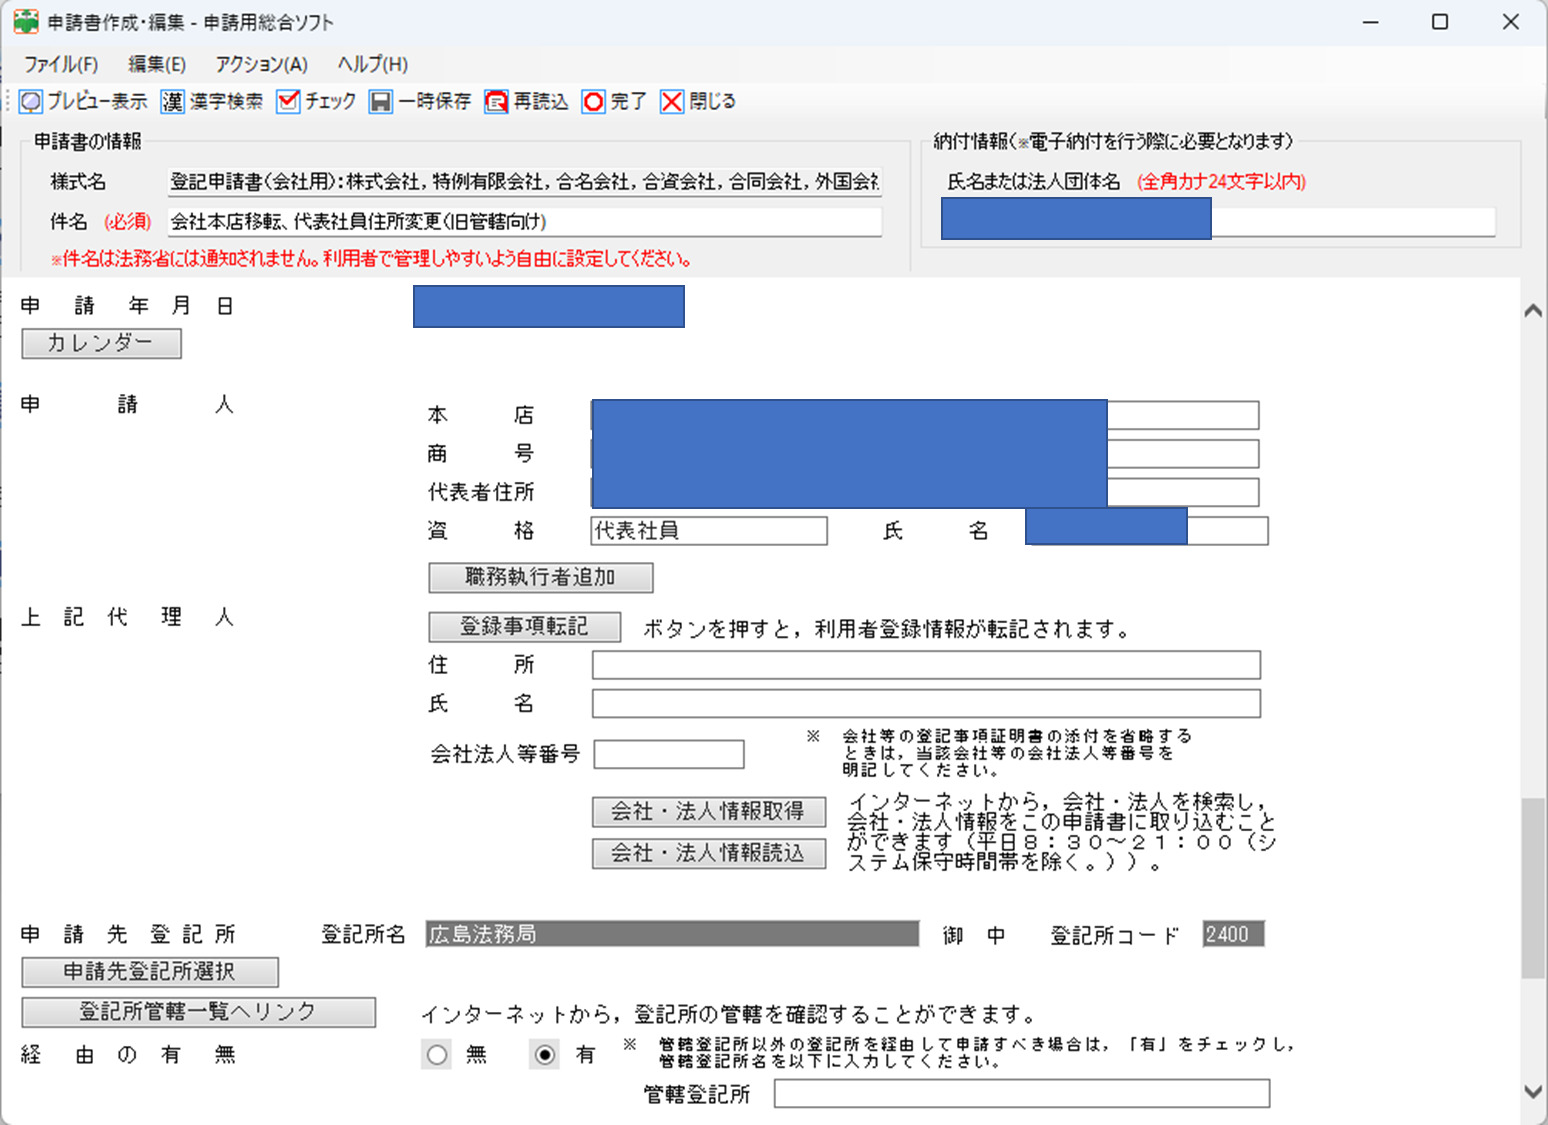Click the 代表者住所 input field
Image resolution: width=1548 pixels, height=1125 pixels.
pos(925,492)
